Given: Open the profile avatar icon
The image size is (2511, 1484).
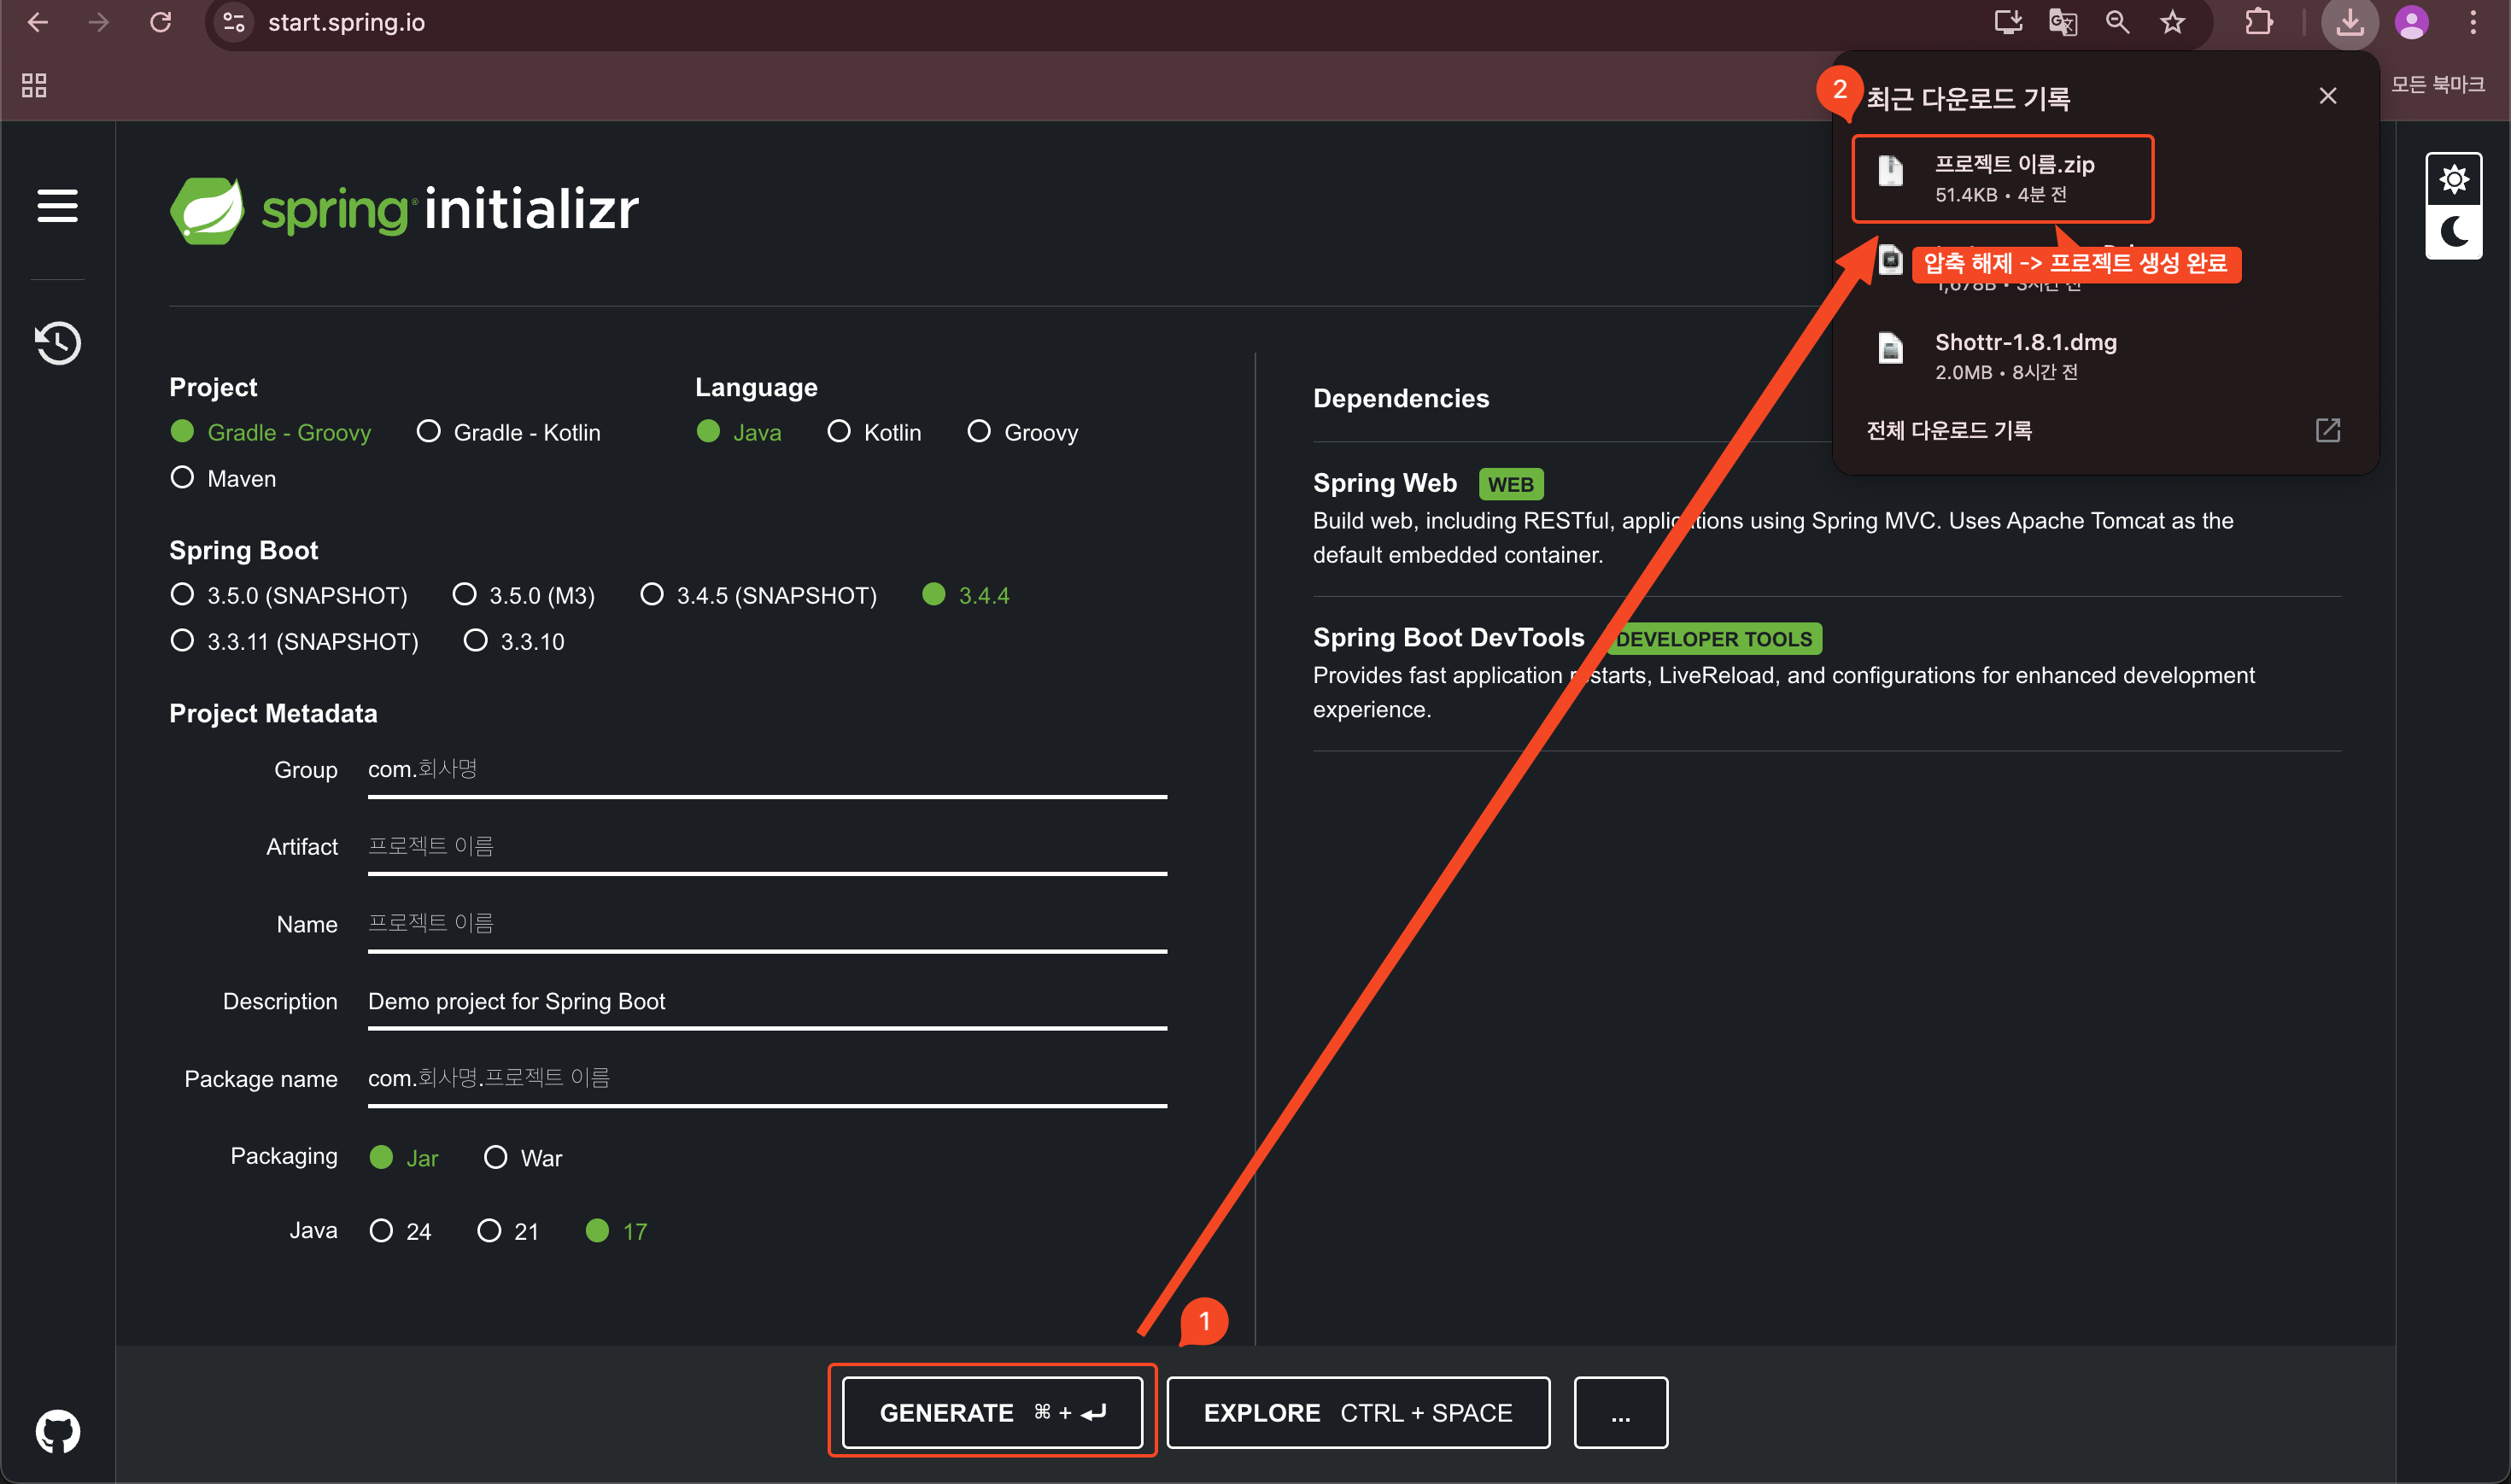Looking at the screenshot, I should click(x=2412, y=22).
